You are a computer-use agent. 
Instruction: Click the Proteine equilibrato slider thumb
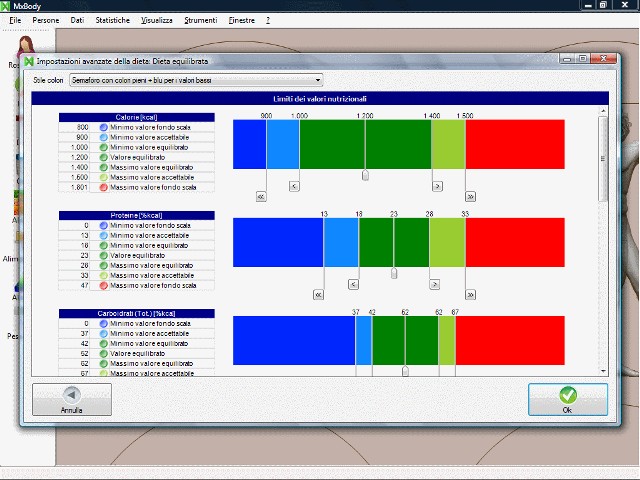coord(394,273)
